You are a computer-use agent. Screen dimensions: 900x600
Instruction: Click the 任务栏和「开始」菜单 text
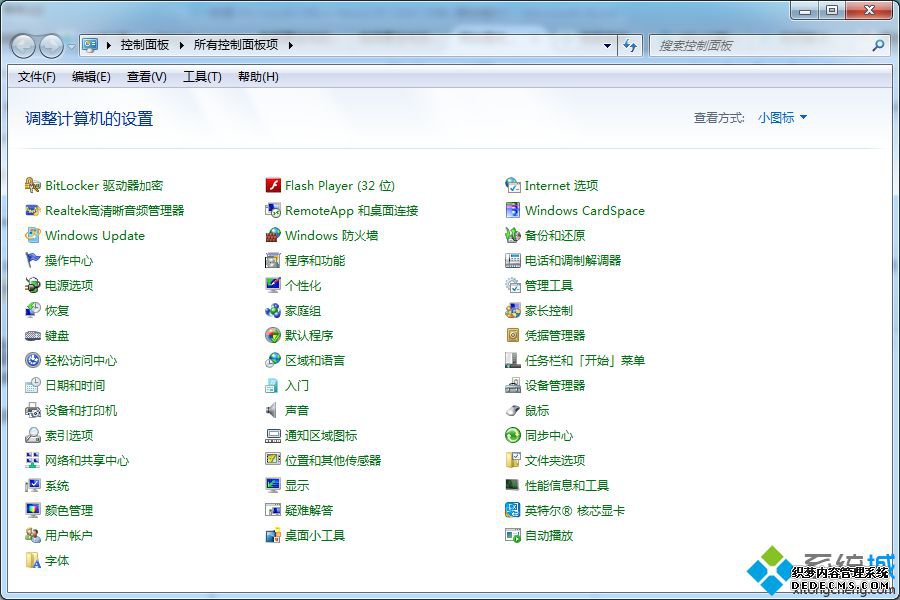(585, 361)
